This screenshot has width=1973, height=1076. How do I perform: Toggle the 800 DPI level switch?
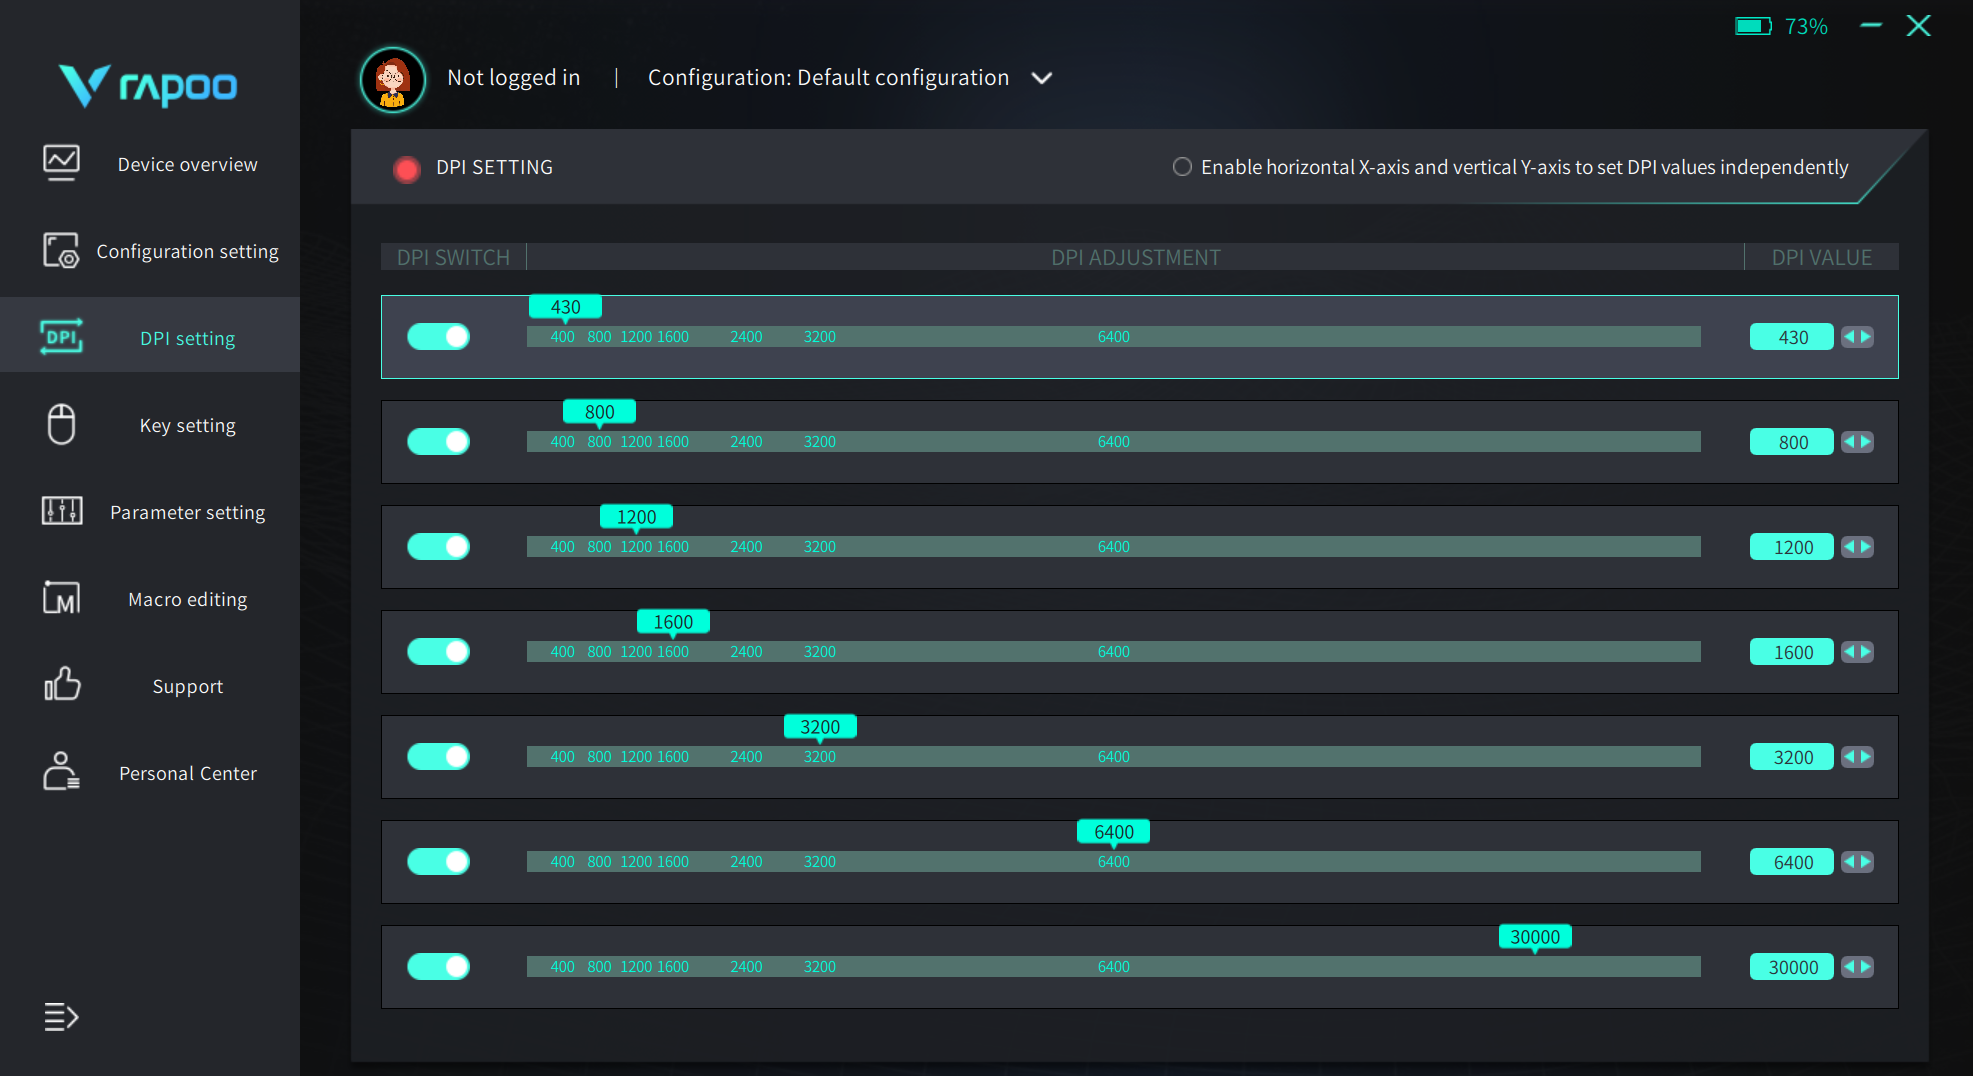pyautogui.click(x=438, y=442)
